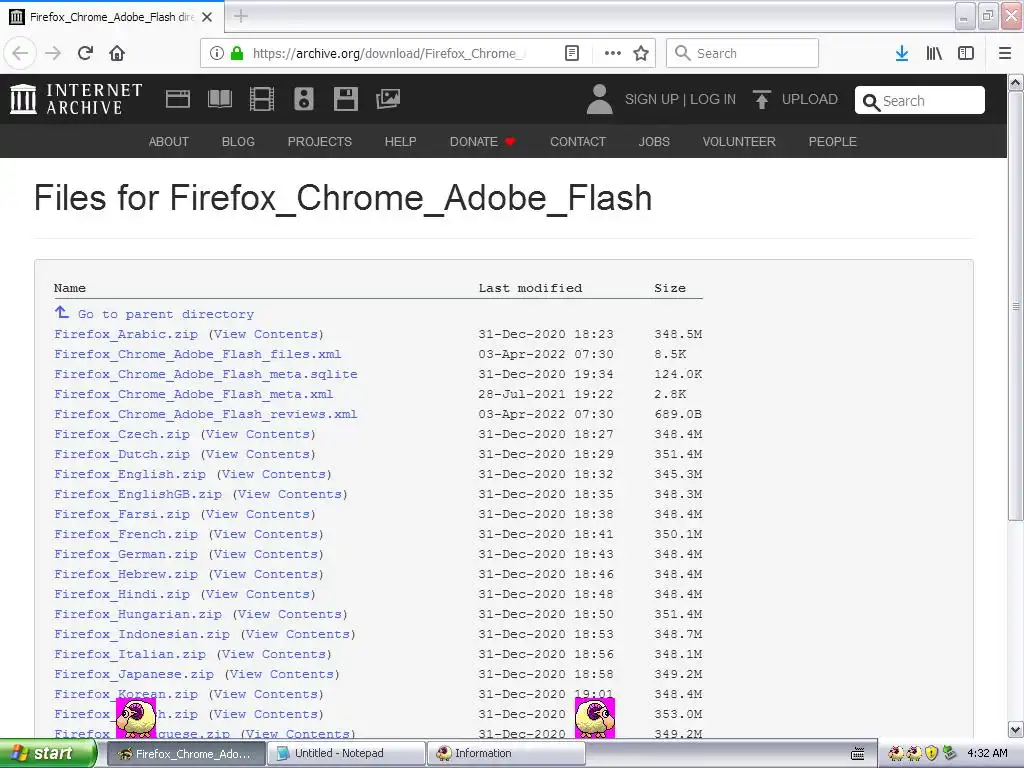
Task: Click the UPLOAD link
Action: [x=810, y=99]
